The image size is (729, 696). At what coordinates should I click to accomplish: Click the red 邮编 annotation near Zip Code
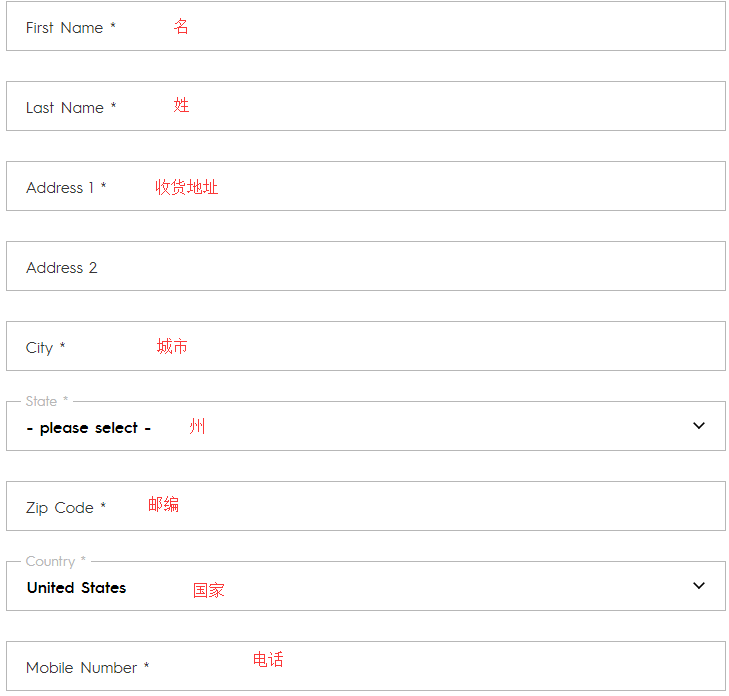pyautogui.click(x=163, y=505)
